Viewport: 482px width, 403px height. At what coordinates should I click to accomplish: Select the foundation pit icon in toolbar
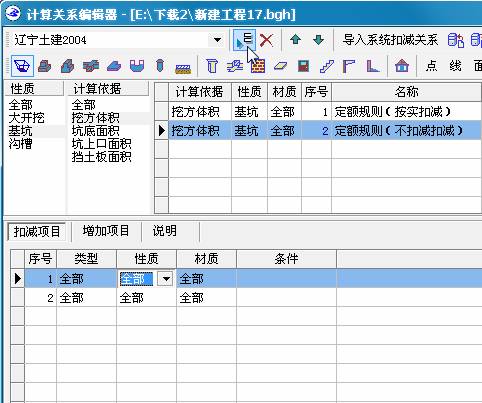click(22, 66)
